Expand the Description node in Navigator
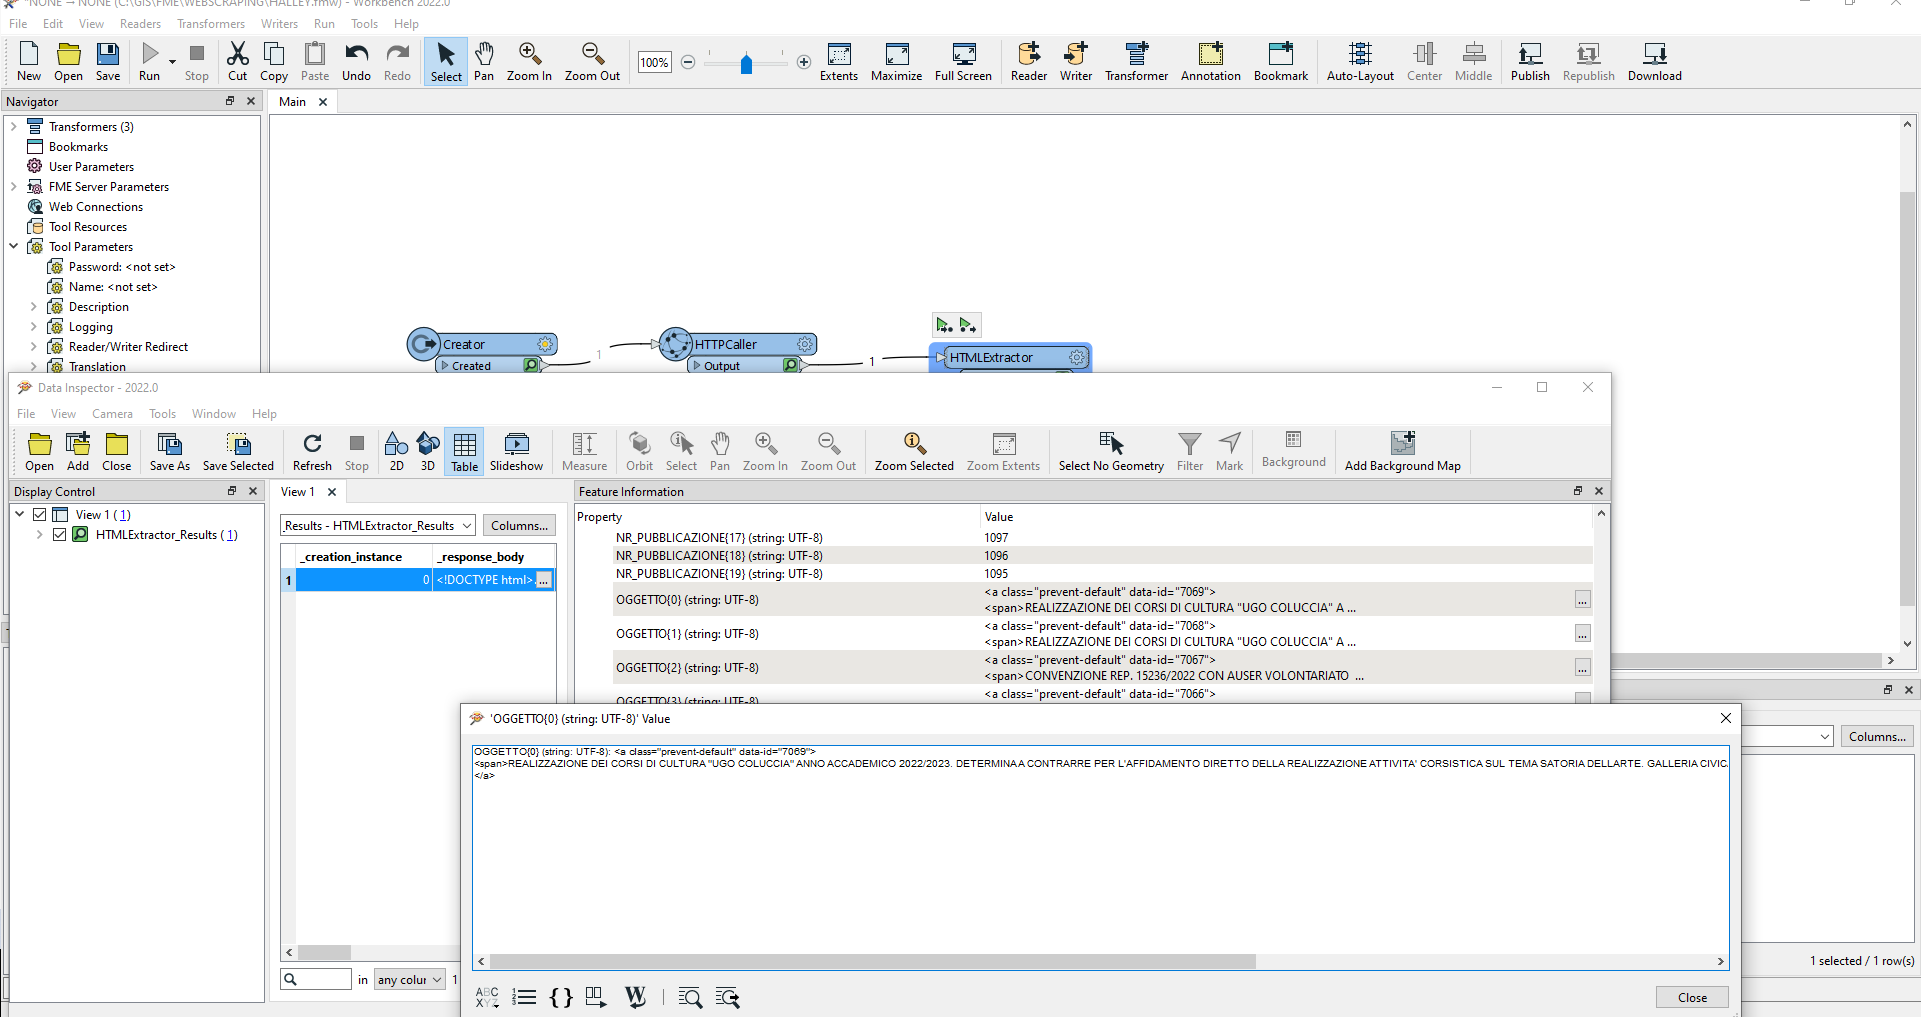 pyautogui.click(x=34, y=306)
